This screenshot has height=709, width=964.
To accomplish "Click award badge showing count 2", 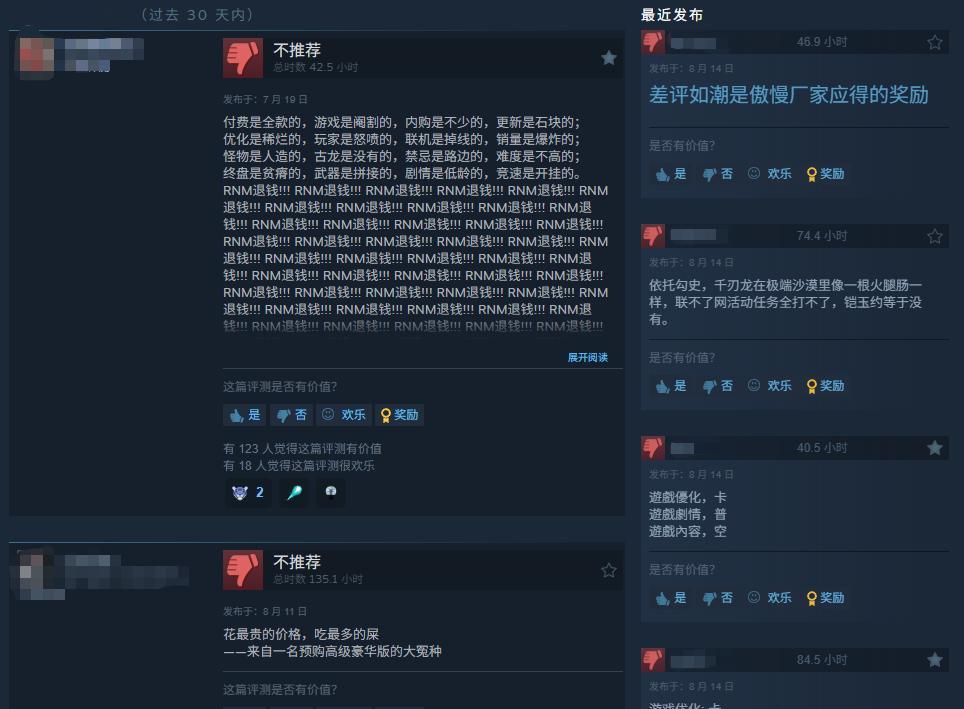I will point(248,492).
